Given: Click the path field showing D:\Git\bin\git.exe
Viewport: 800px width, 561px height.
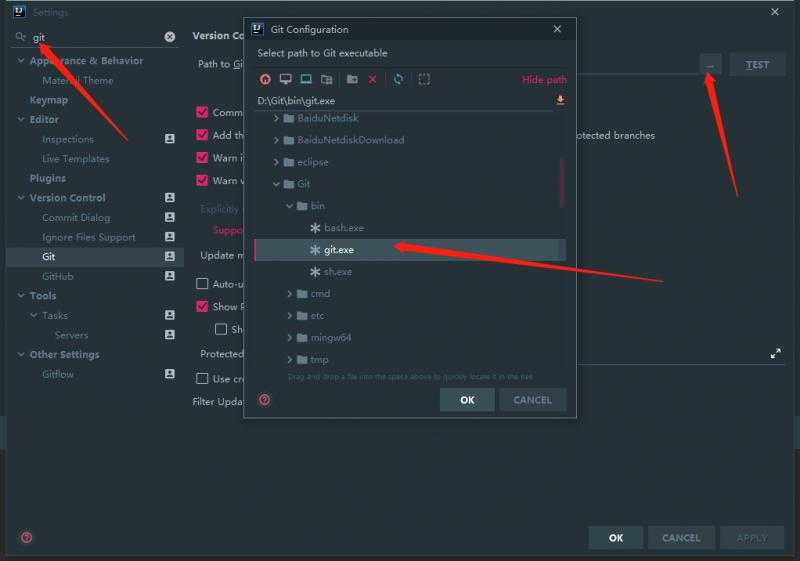Looking at the screenshot, I should pos(404,100).
